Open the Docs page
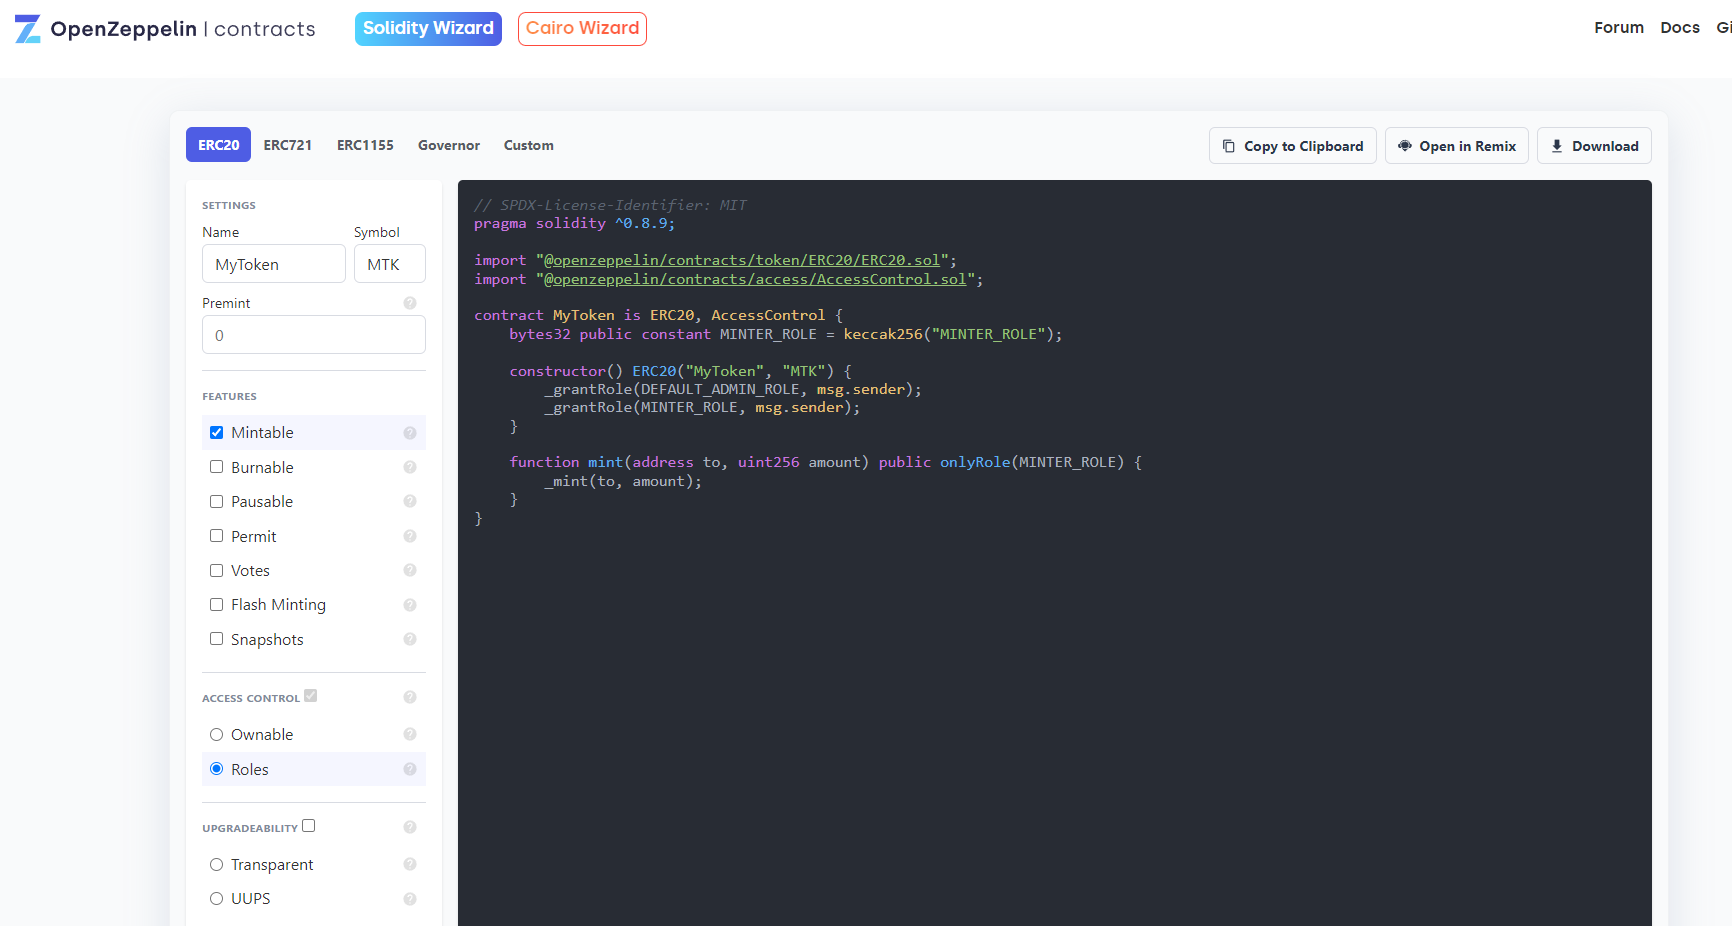 (1680, 27)
